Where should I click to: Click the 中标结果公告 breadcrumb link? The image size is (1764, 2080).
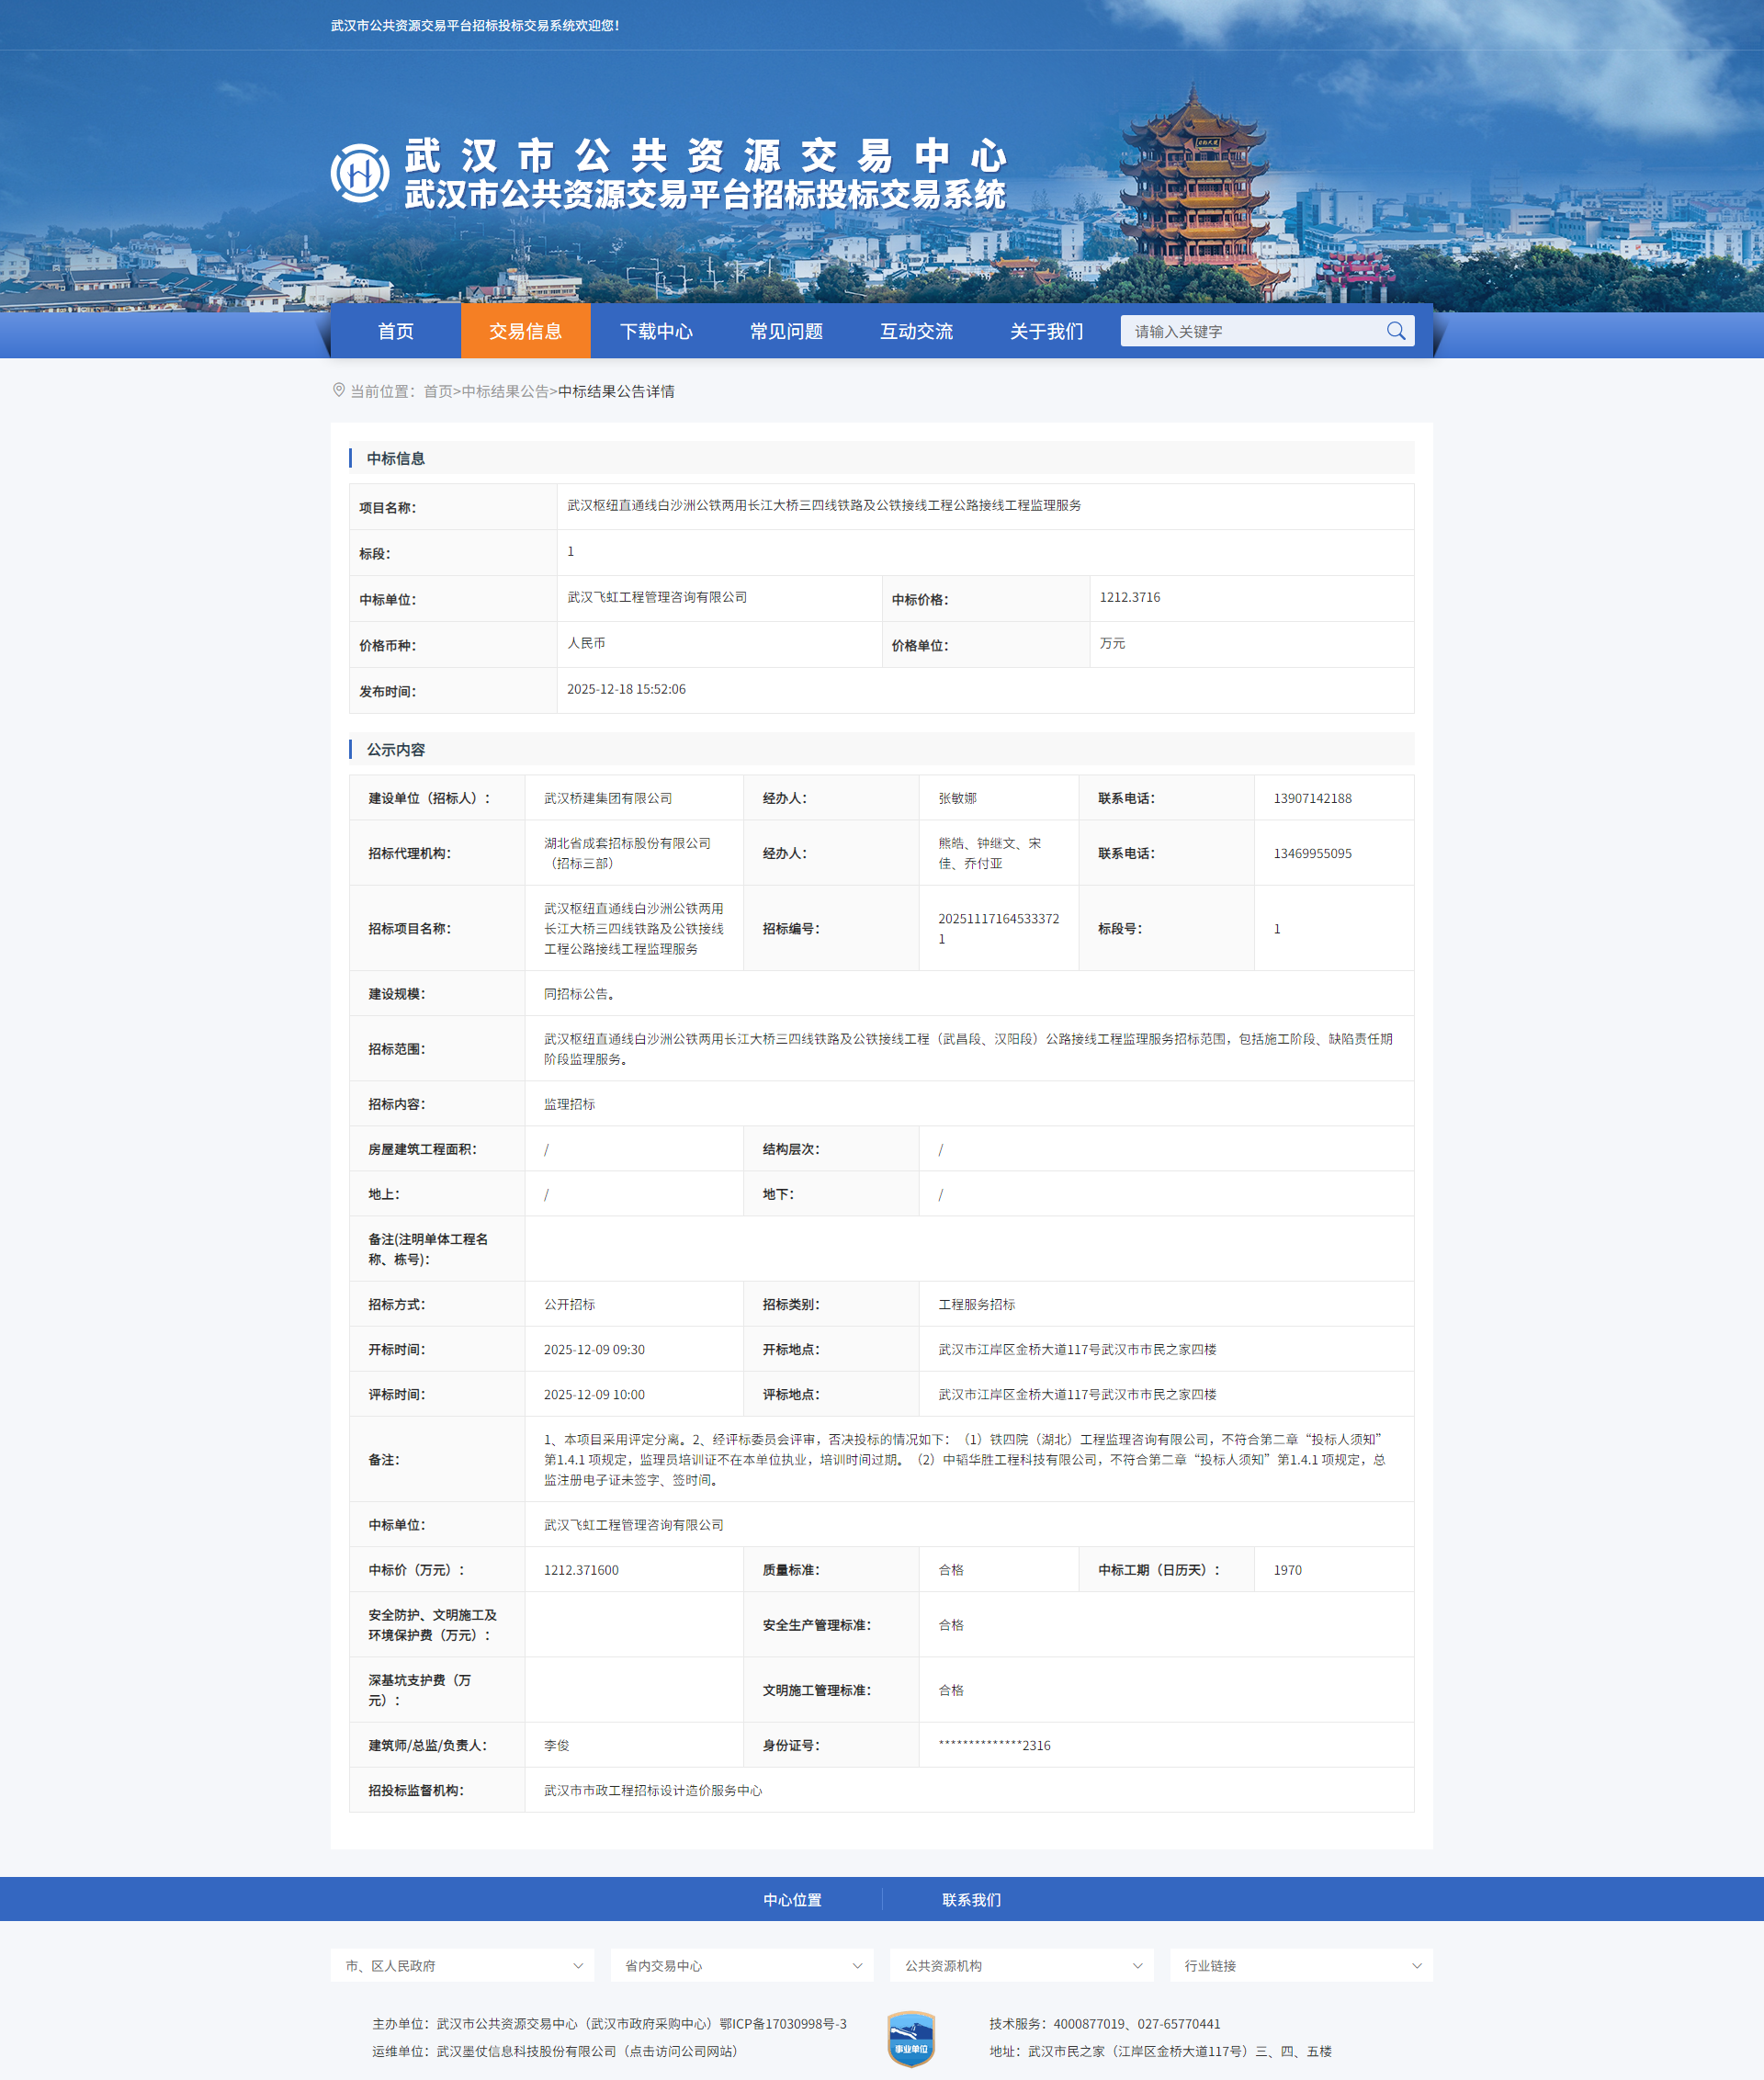(505, 391)
